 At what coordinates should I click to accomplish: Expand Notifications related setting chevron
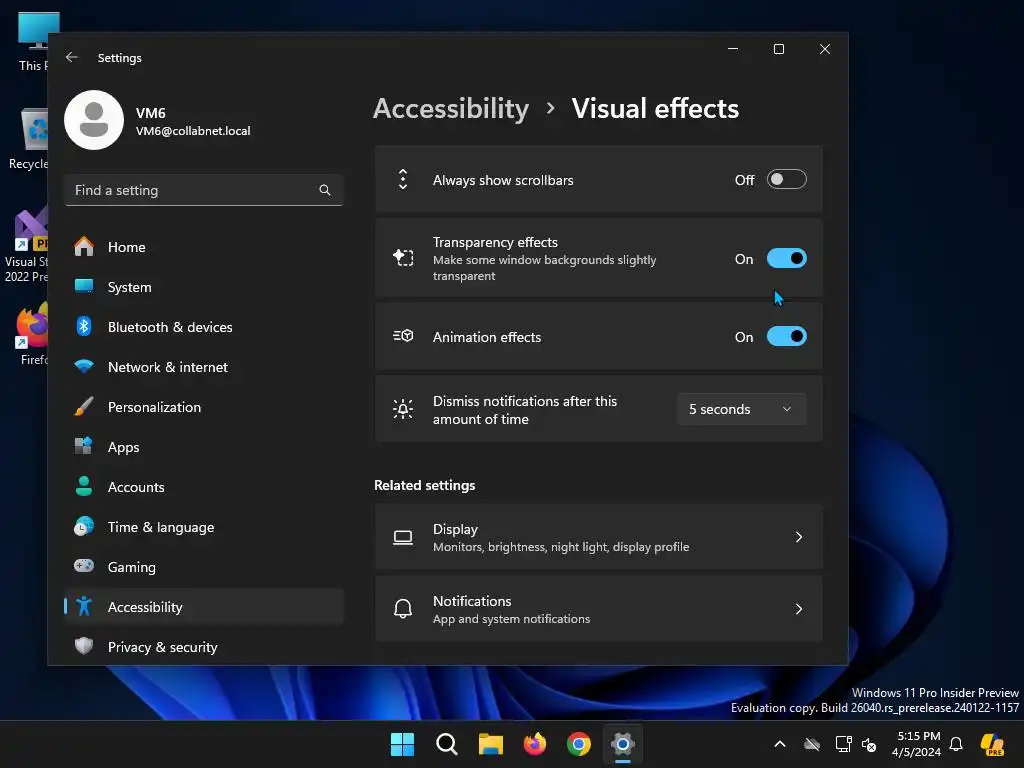click(798, 609)
